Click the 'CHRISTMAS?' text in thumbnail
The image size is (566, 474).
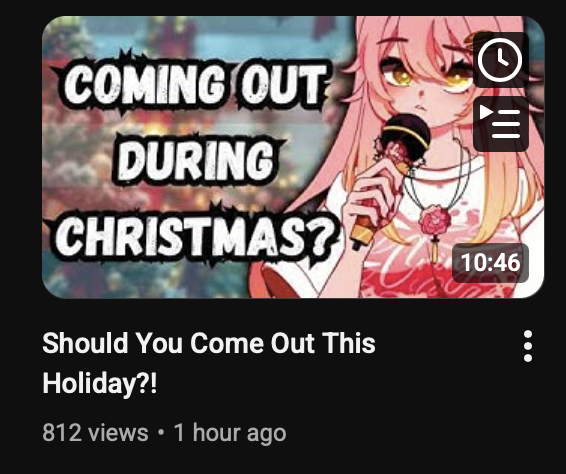pyautogui.click(x=197, y=235)
